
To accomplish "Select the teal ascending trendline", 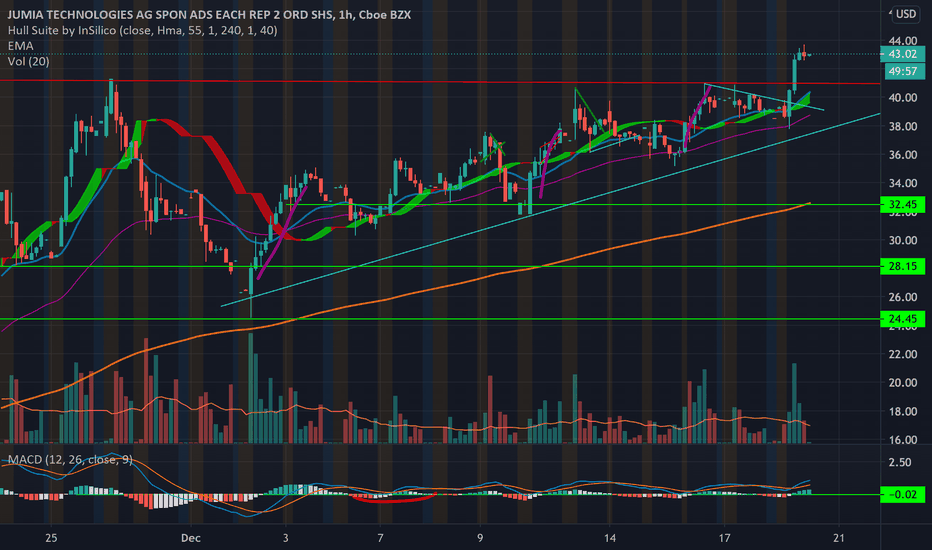I will tap(550, 210).
